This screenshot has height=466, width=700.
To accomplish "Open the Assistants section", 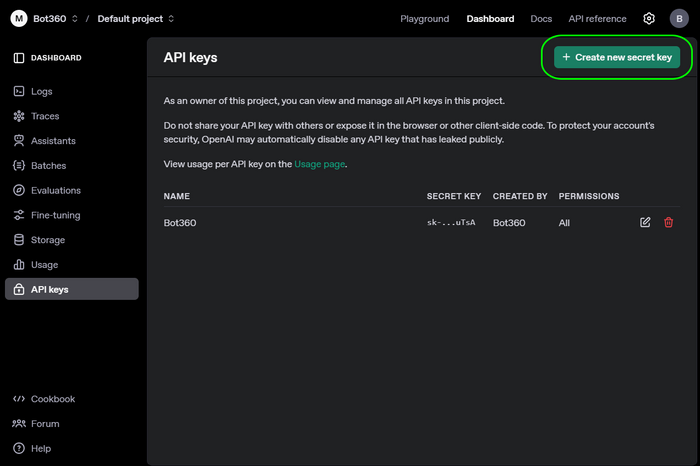I will (x=52, y=141).
